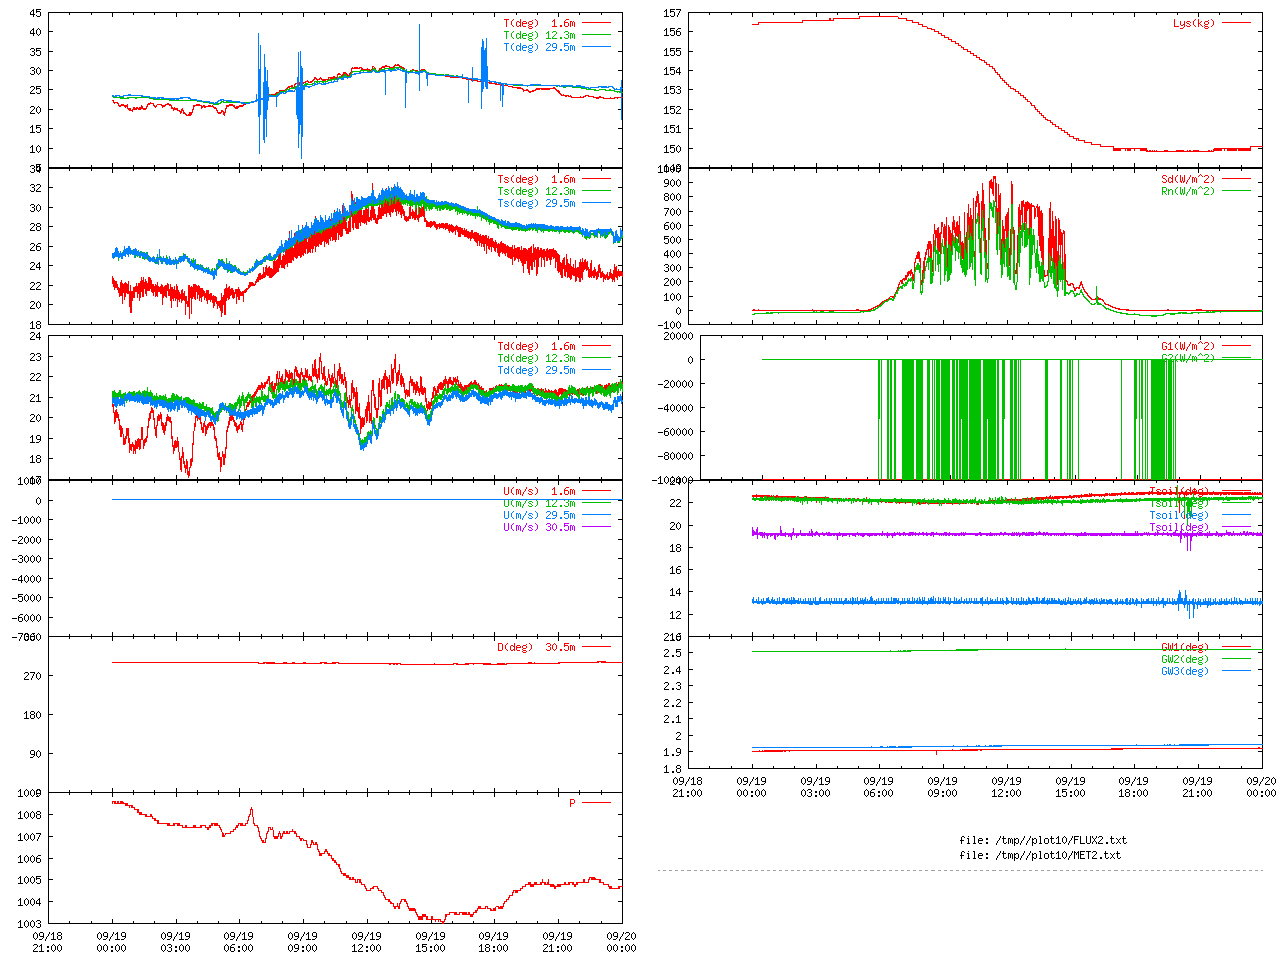Screen dimensions: 1280x960
Task: Select the D(deg) 30.5m legend label
Action: click(x=536, y=647)
